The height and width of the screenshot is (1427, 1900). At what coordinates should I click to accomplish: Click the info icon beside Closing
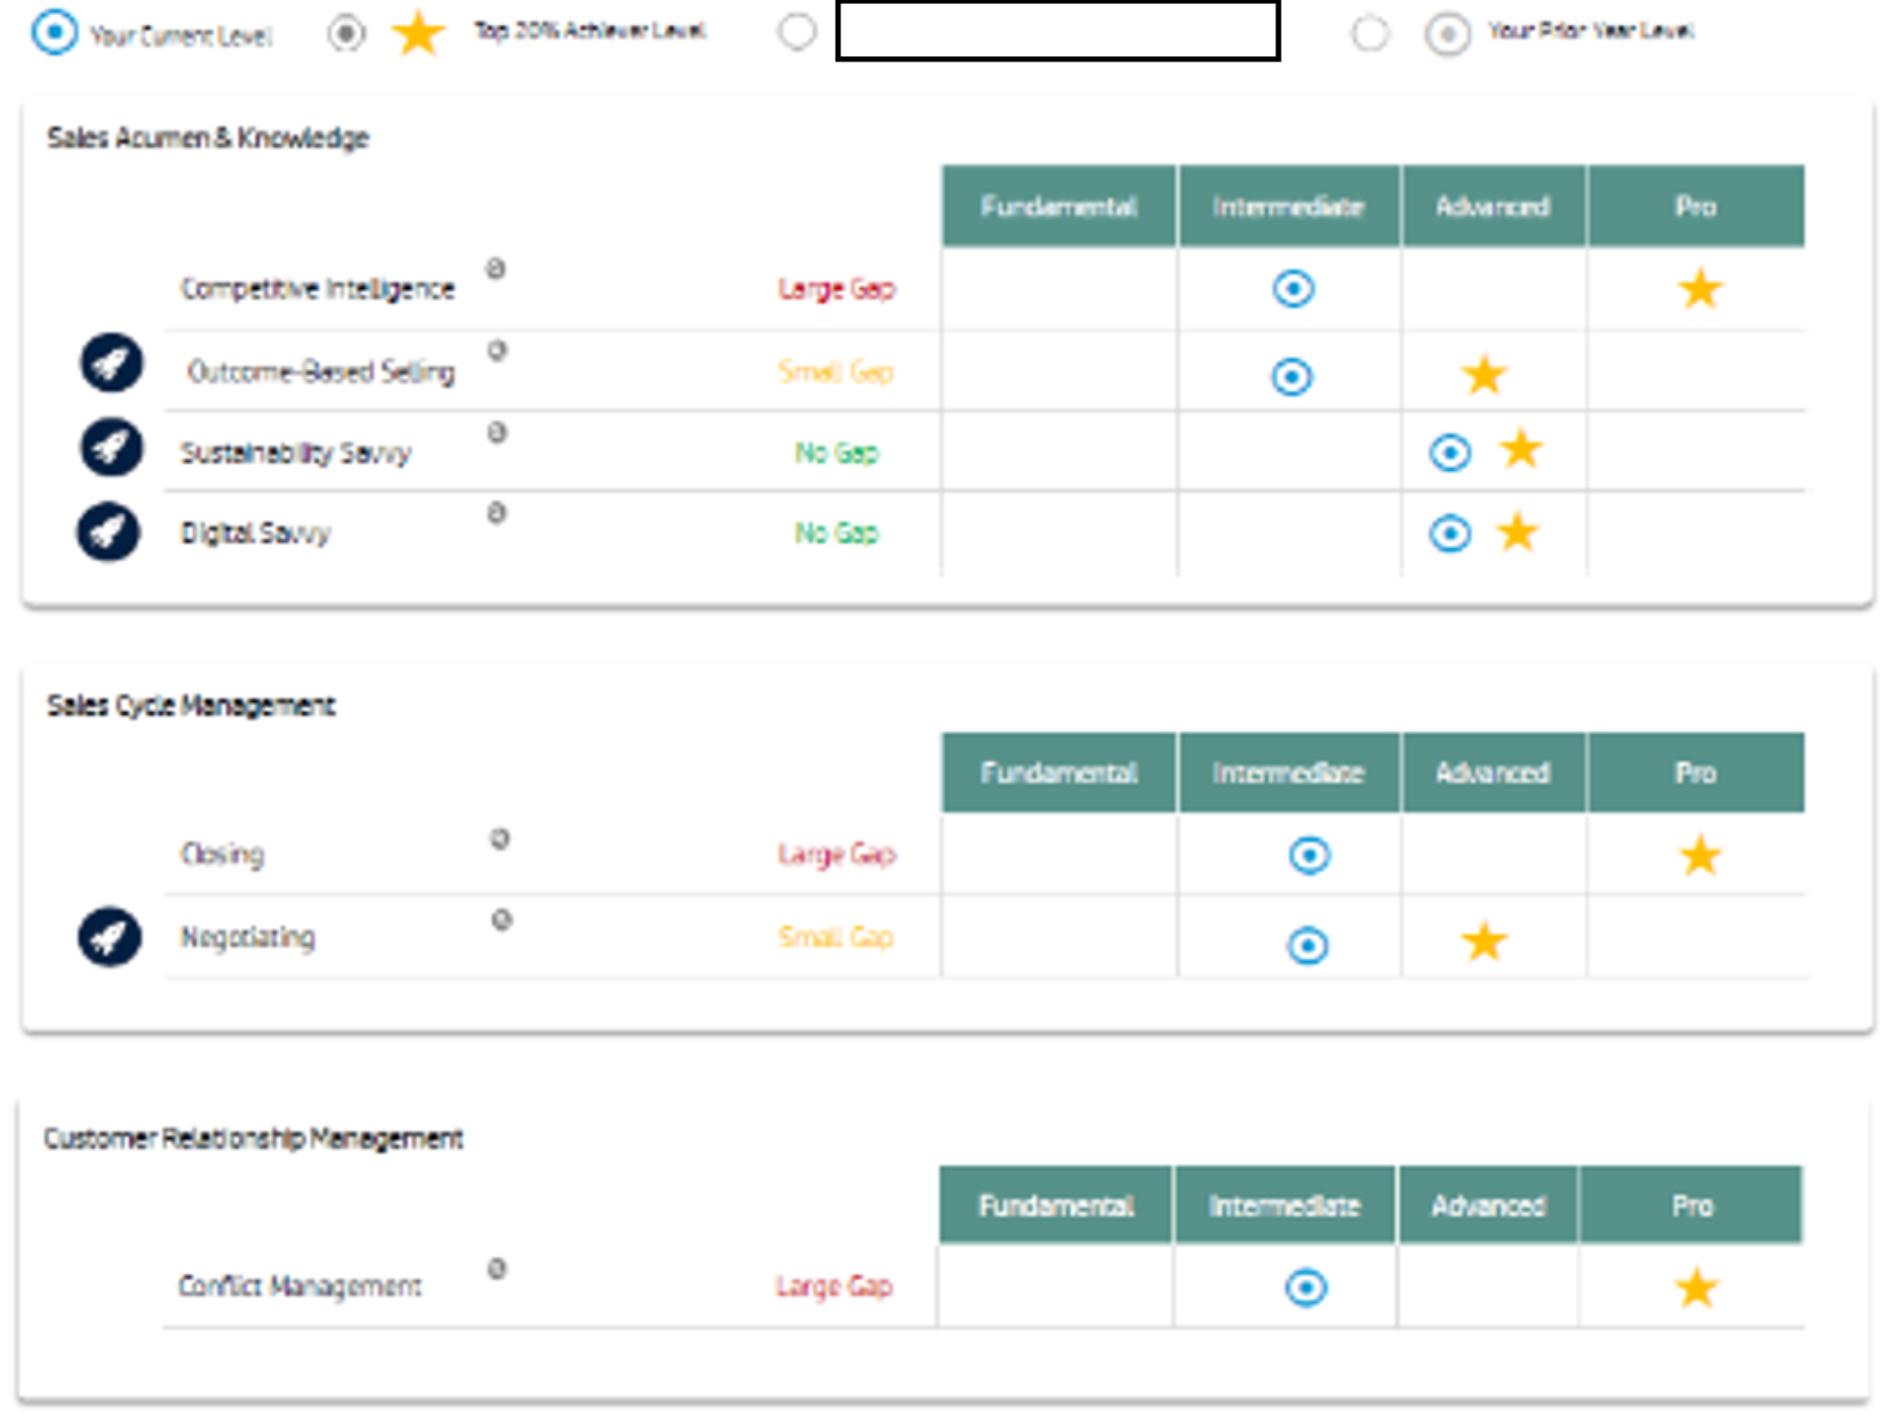pyautogui.click(x=499, y=839)
